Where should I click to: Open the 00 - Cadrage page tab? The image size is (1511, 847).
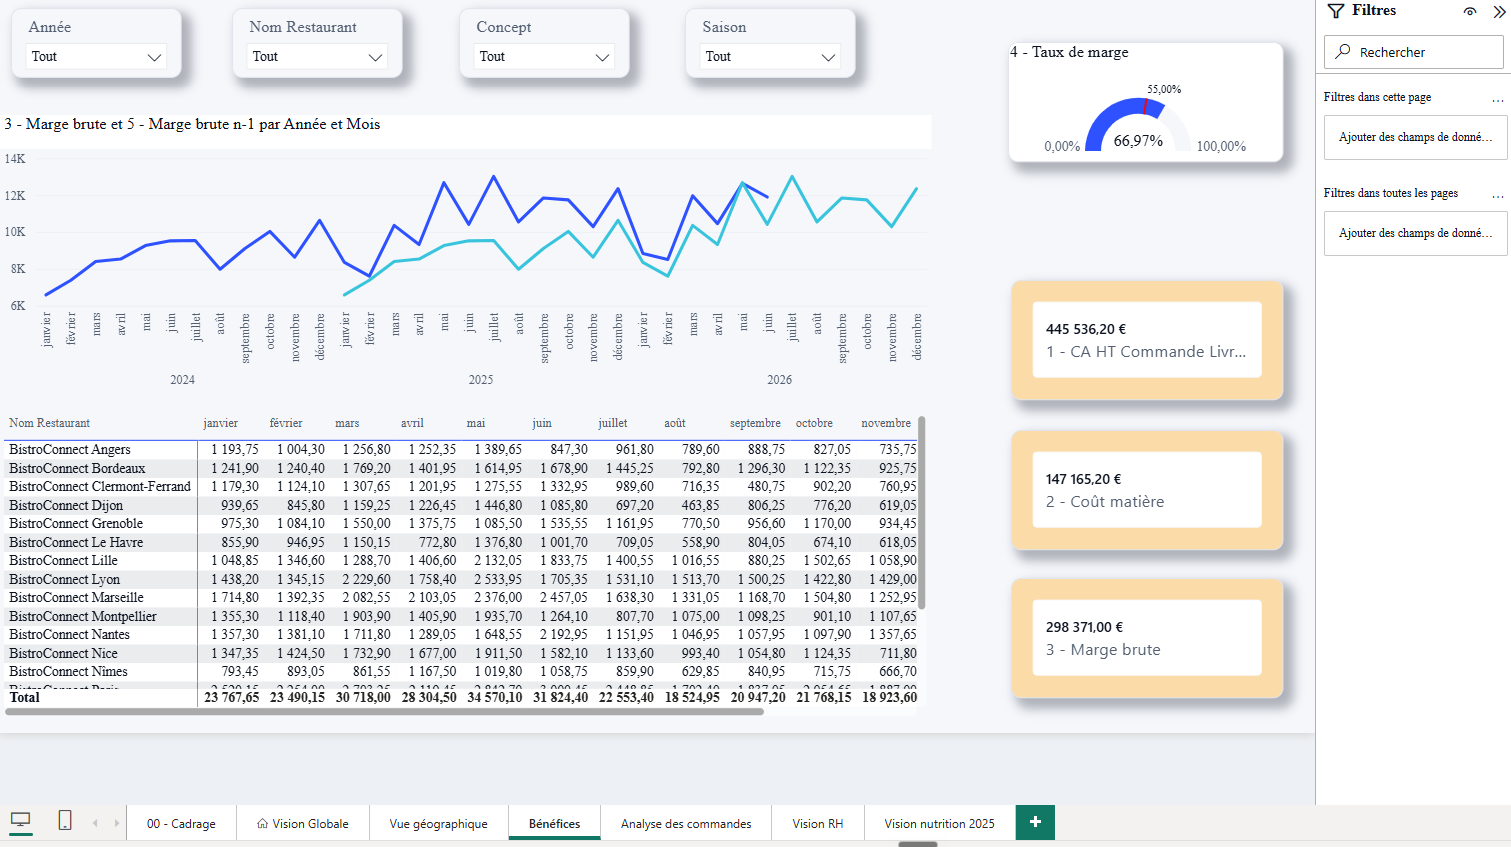[x=181, y=823]
